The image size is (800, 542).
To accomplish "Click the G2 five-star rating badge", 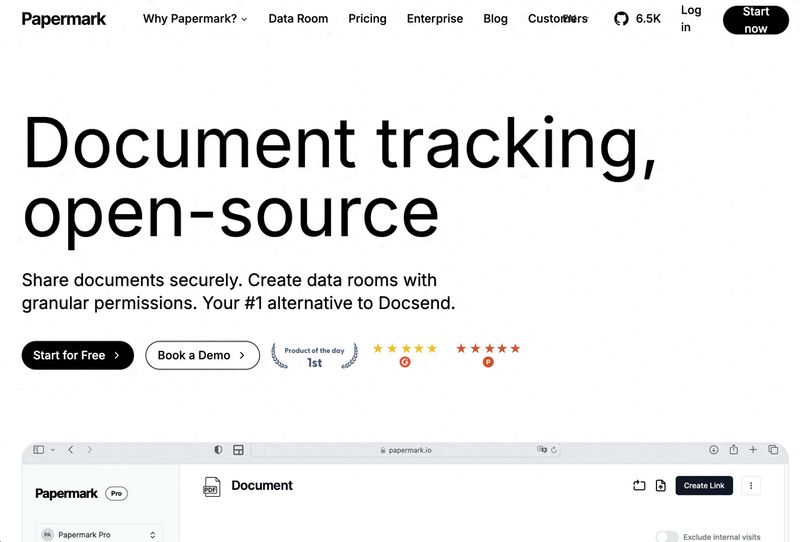I will pos(405,355).
